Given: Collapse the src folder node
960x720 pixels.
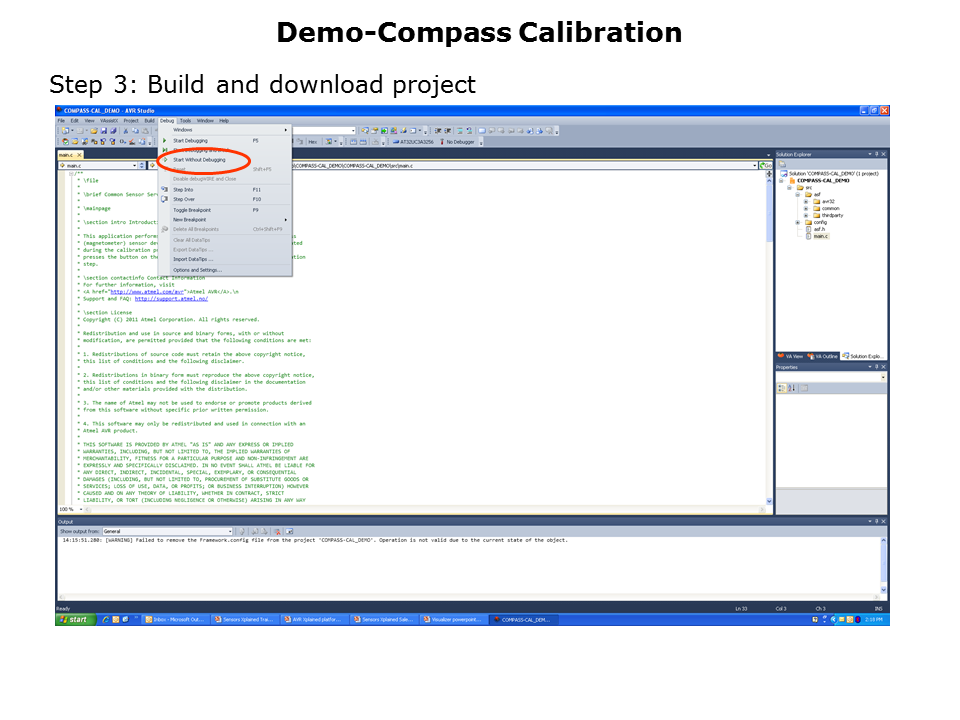Looking at the screenshot, I should 790,188.
